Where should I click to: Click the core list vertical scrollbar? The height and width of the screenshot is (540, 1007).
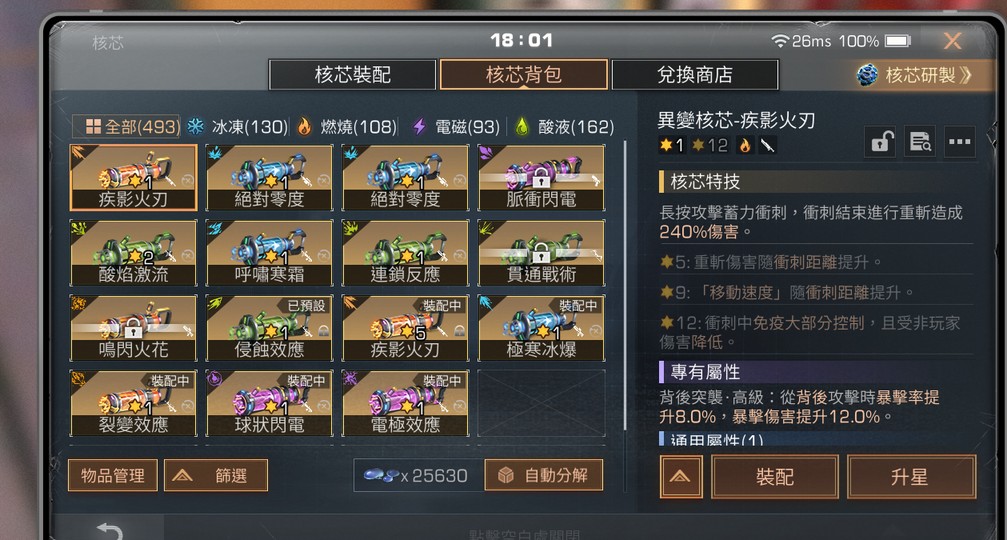pos(625,286)
